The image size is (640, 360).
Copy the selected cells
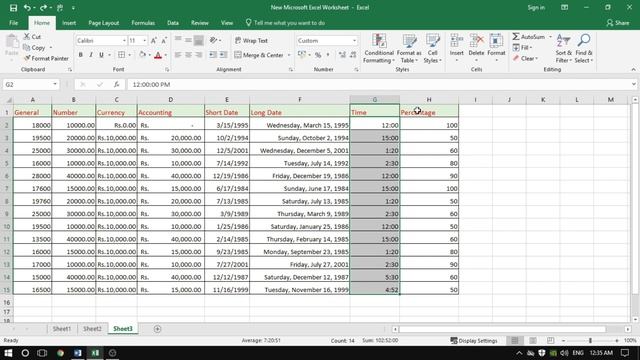pyautogui.click(x=34, y=48)
